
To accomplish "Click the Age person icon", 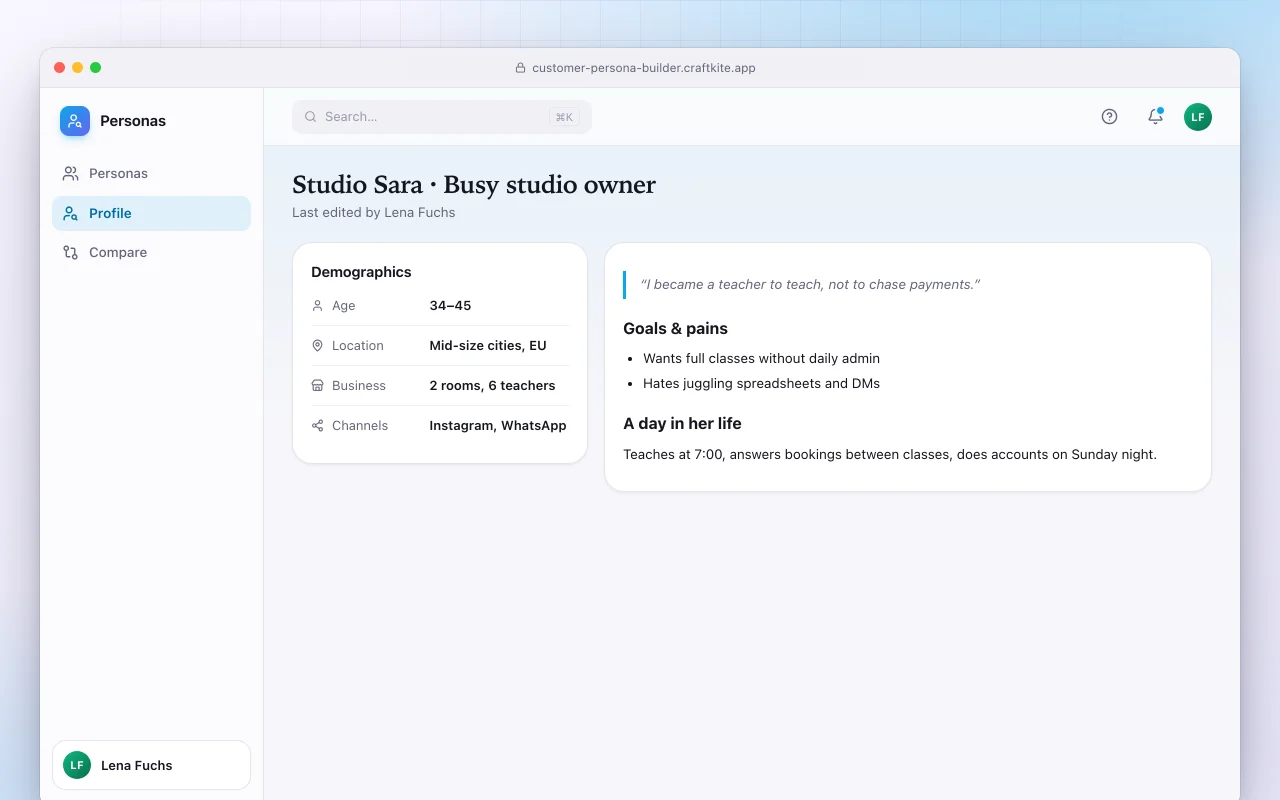I will point(318,306).
